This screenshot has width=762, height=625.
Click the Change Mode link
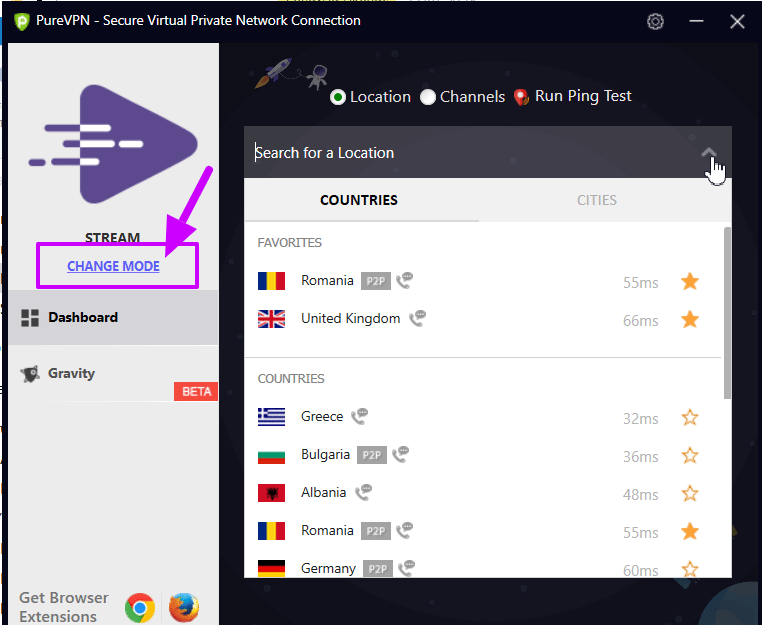click(x=113, y=266)
